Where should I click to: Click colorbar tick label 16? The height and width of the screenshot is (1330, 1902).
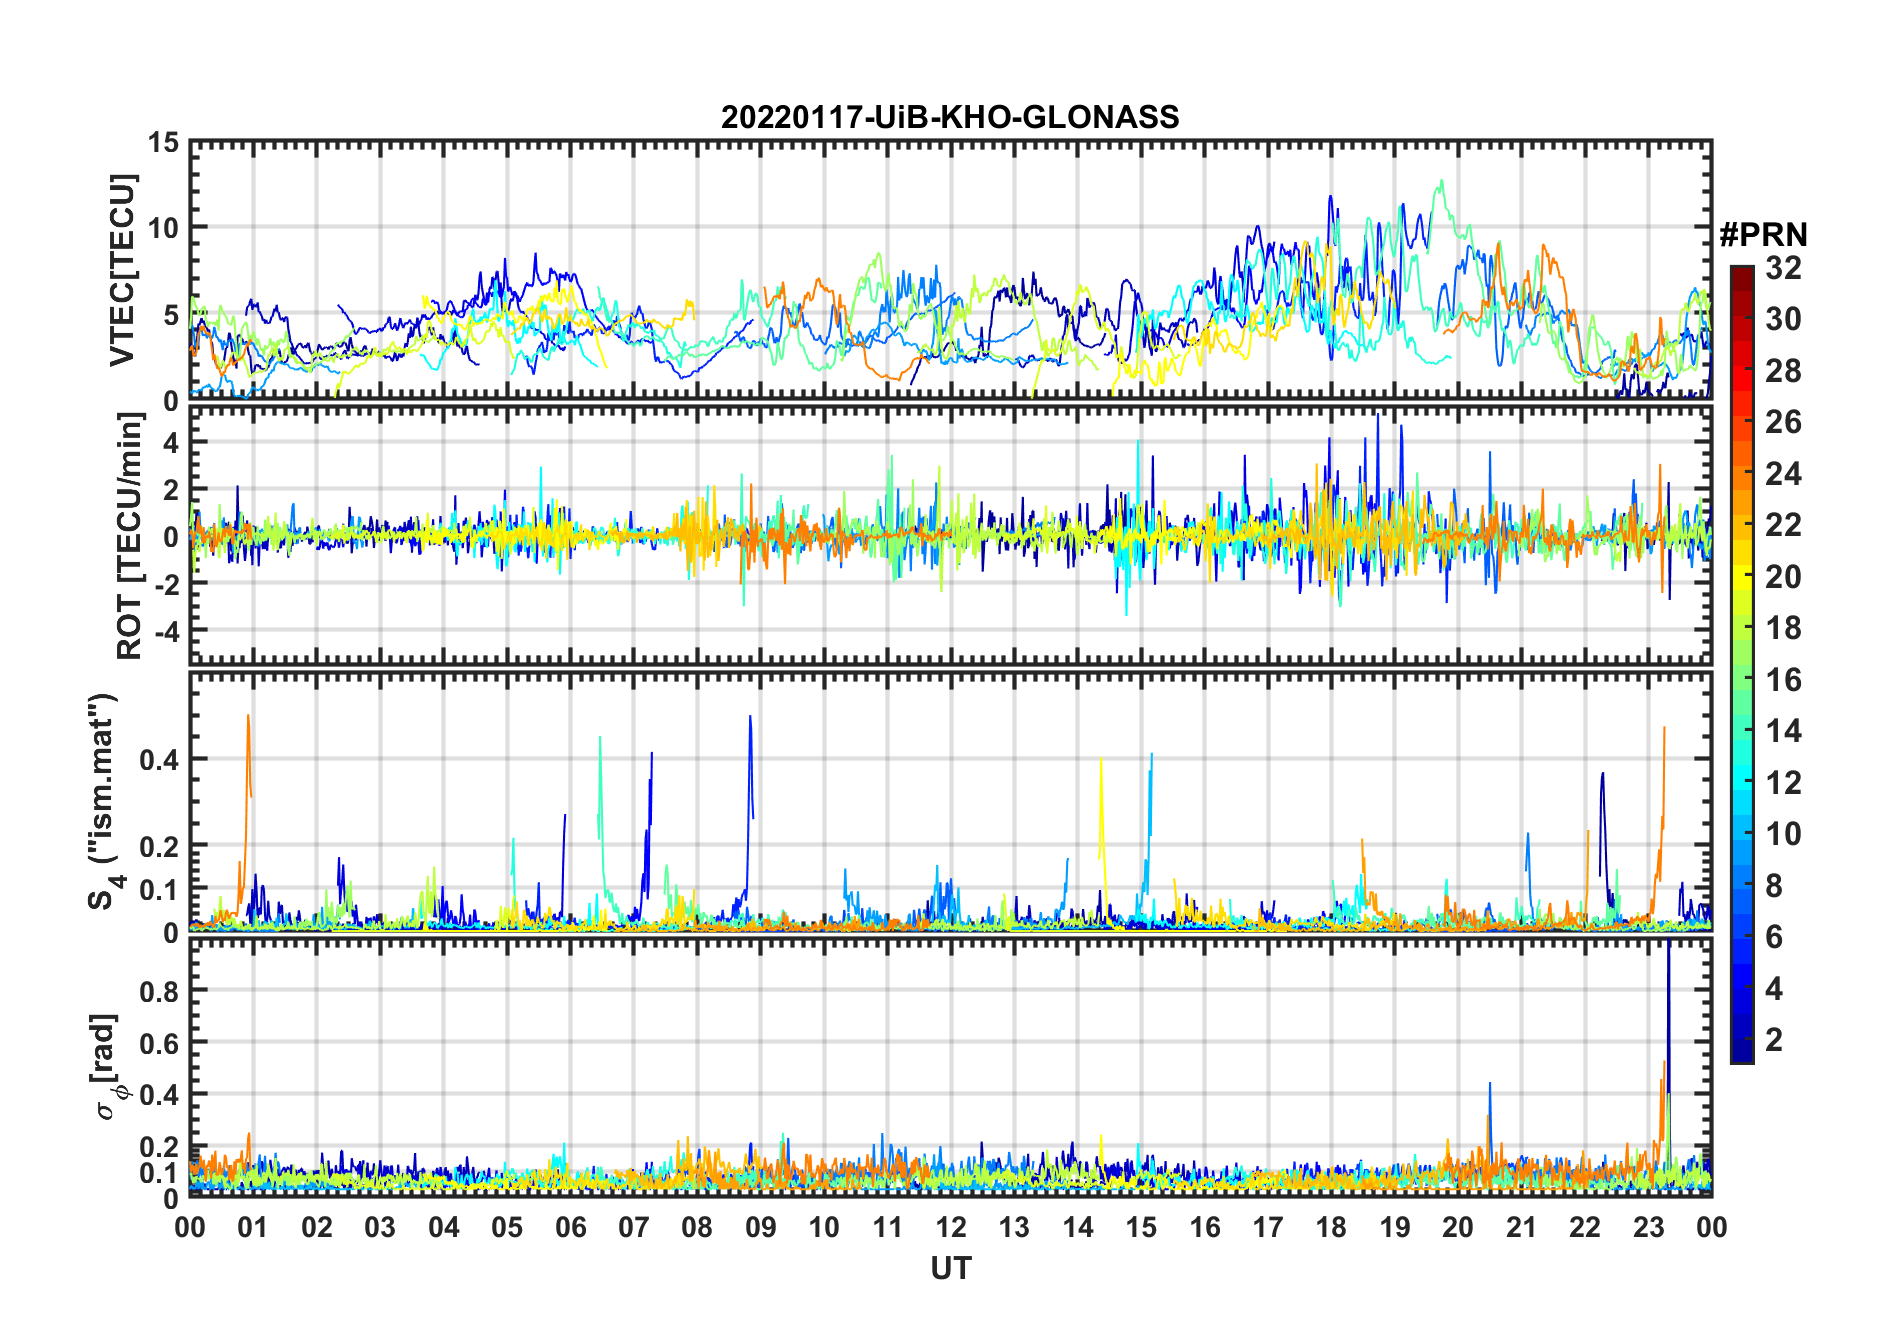1783,680
